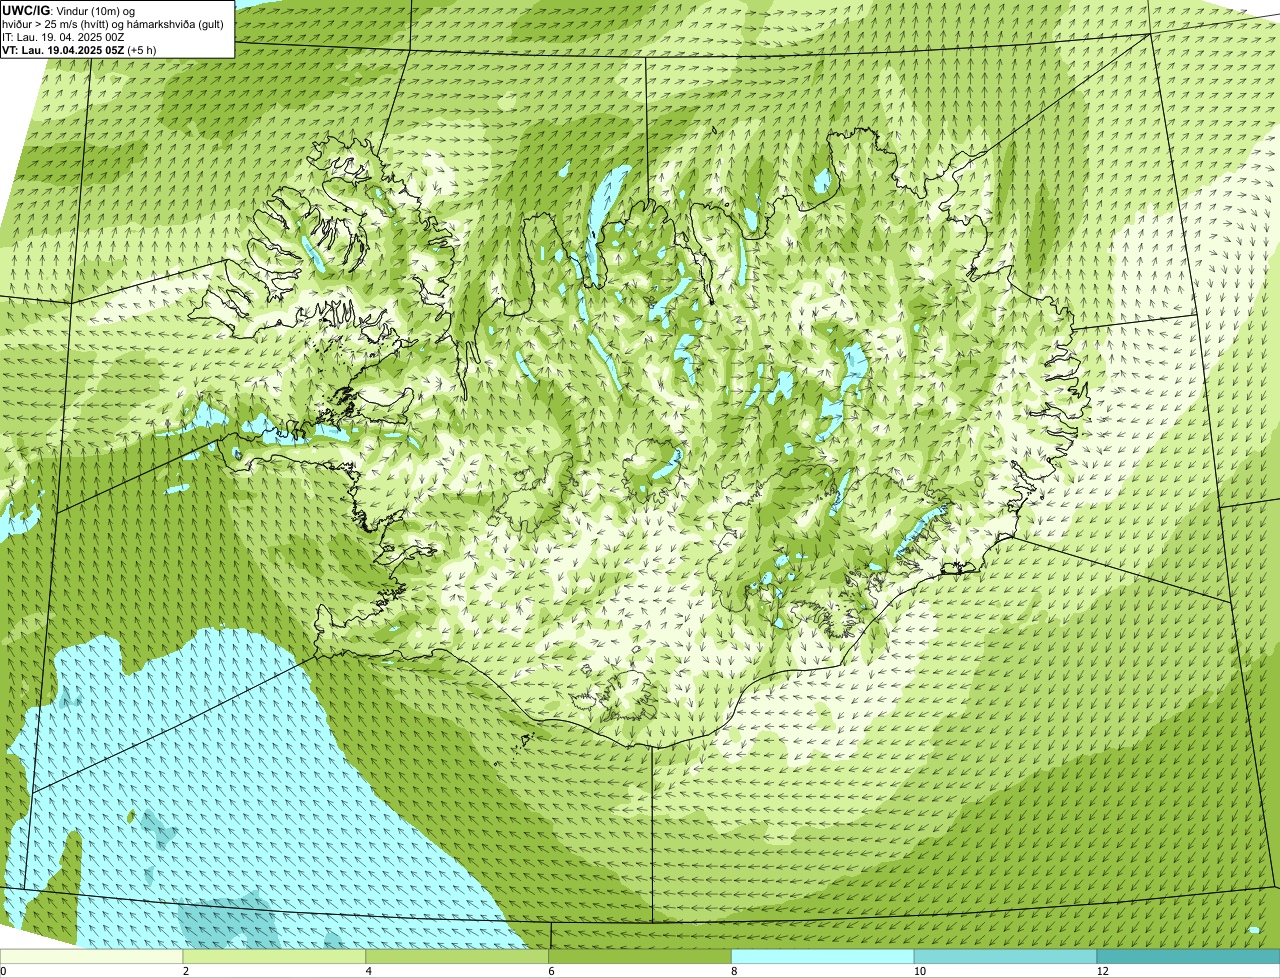The height and width of the screenshot is (978, 1280).
Task: Click the '4' label on the color scale
Action: coord(369,971)
